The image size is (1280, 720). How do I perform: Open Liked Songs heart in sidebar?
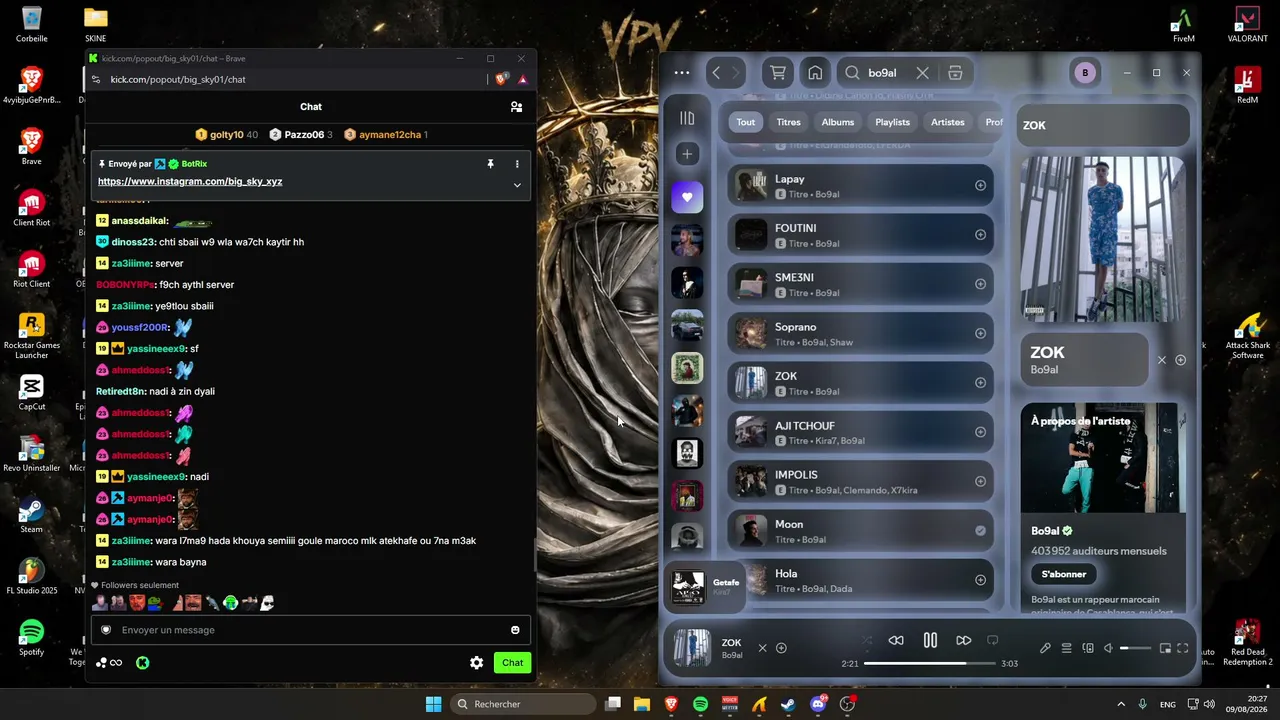pyautogui.click(x=687, y=197)
